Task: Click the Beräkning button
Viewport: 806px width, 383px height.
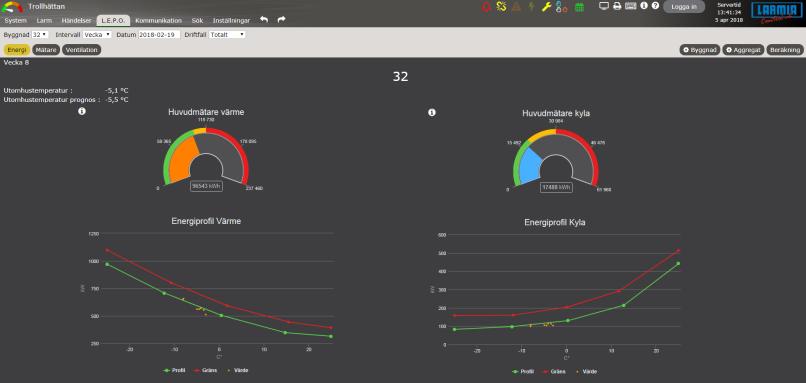Action: coord(784,50)
